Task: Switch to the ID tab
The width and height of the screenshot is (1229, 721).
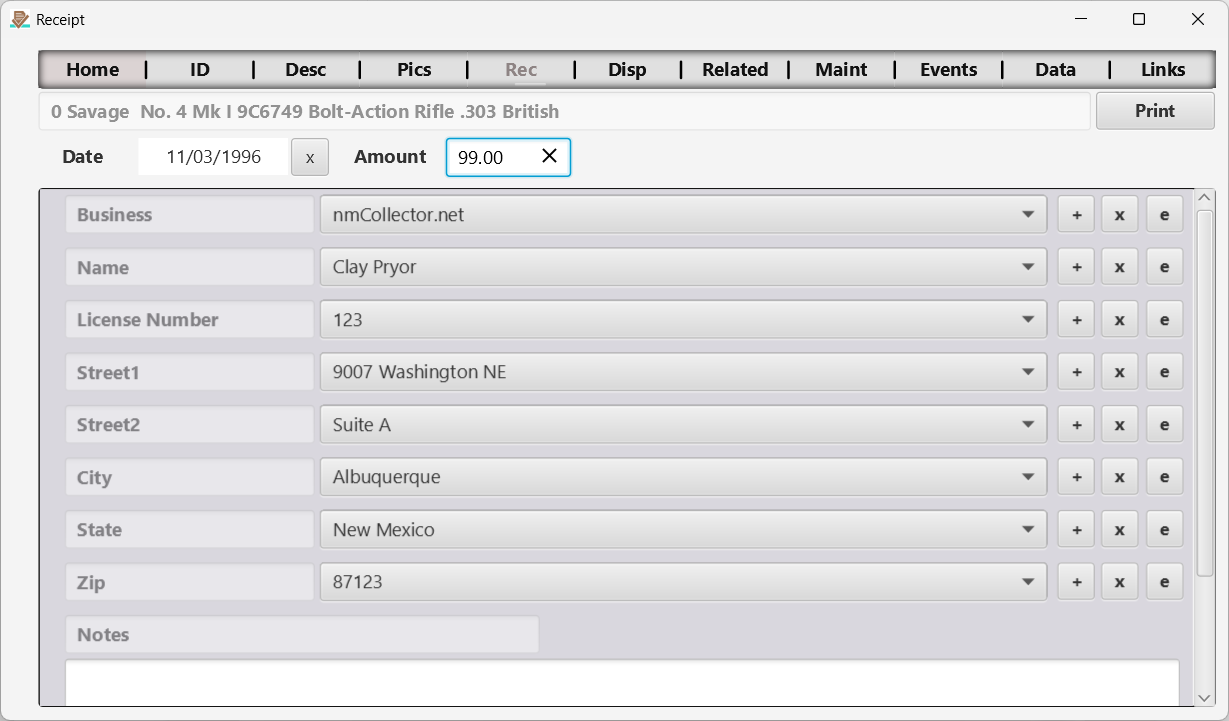Action: 200,69
